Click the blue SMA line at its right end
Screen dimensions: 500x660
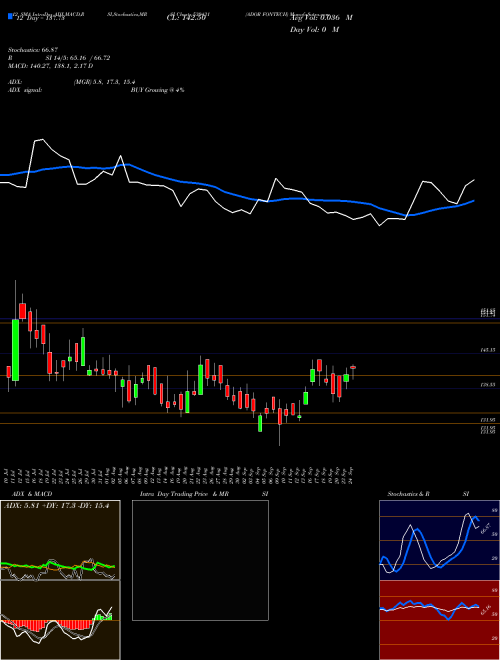point(473,201)
